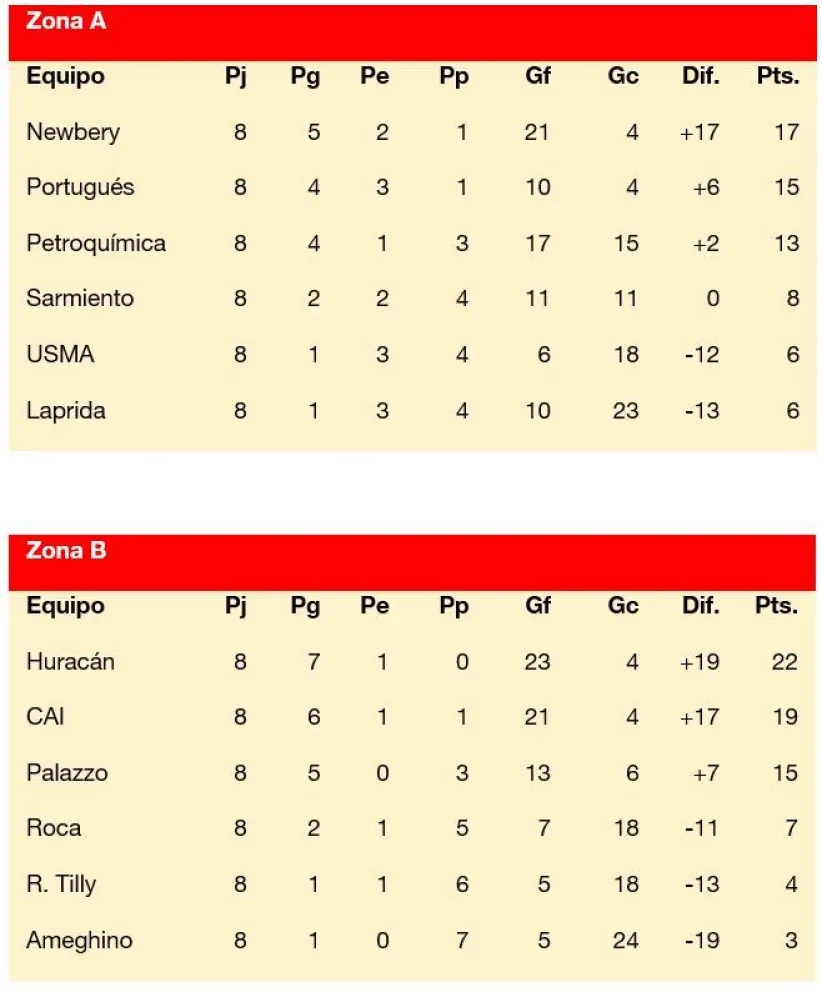Select the Gf column header in Zona B
Image resolution: width=822 pixels, height=992 pixels.
(x=538, y=606)
